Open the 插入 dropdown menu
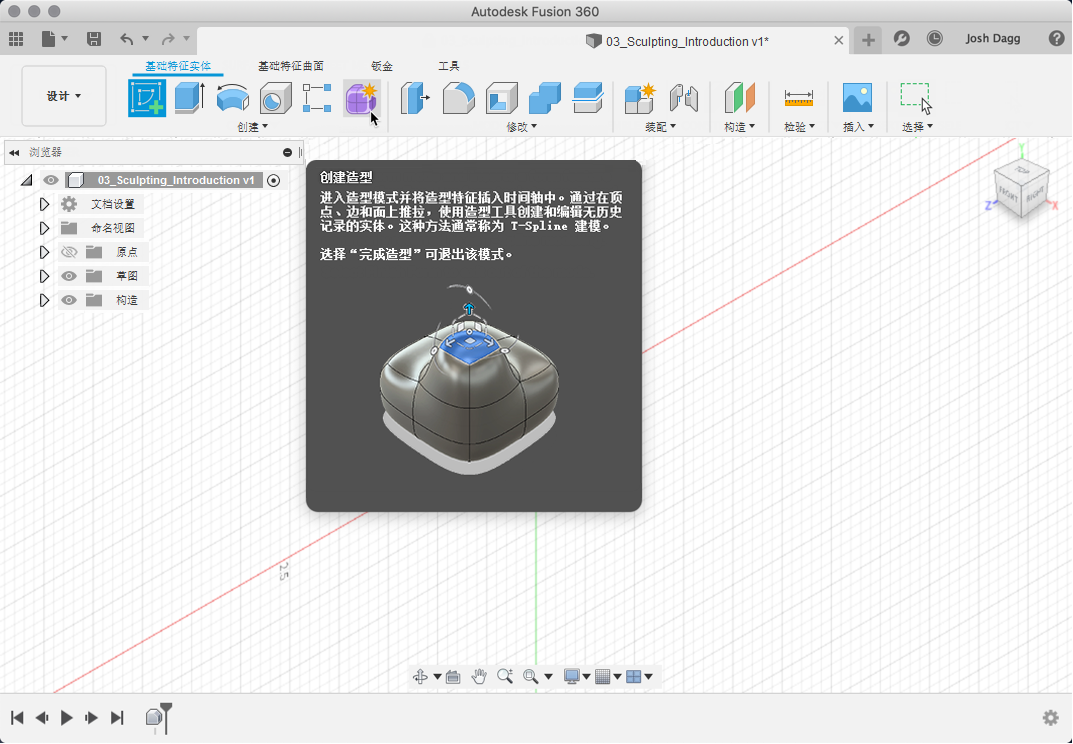 click(x=858, y=127)
